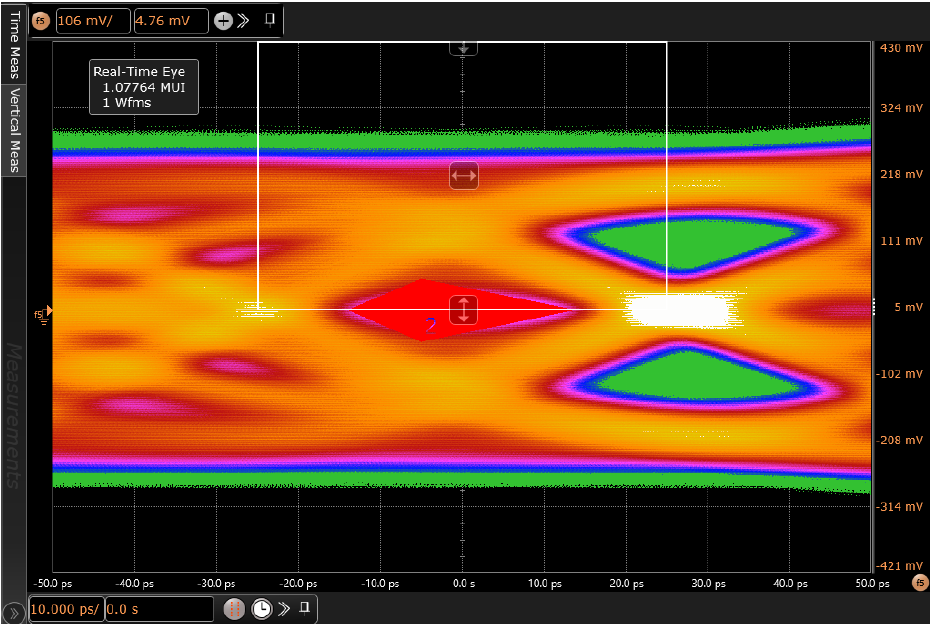Select the clock icon on the bottom toolbar
This screenshot has height=624, width=930.
pos(261,608)
